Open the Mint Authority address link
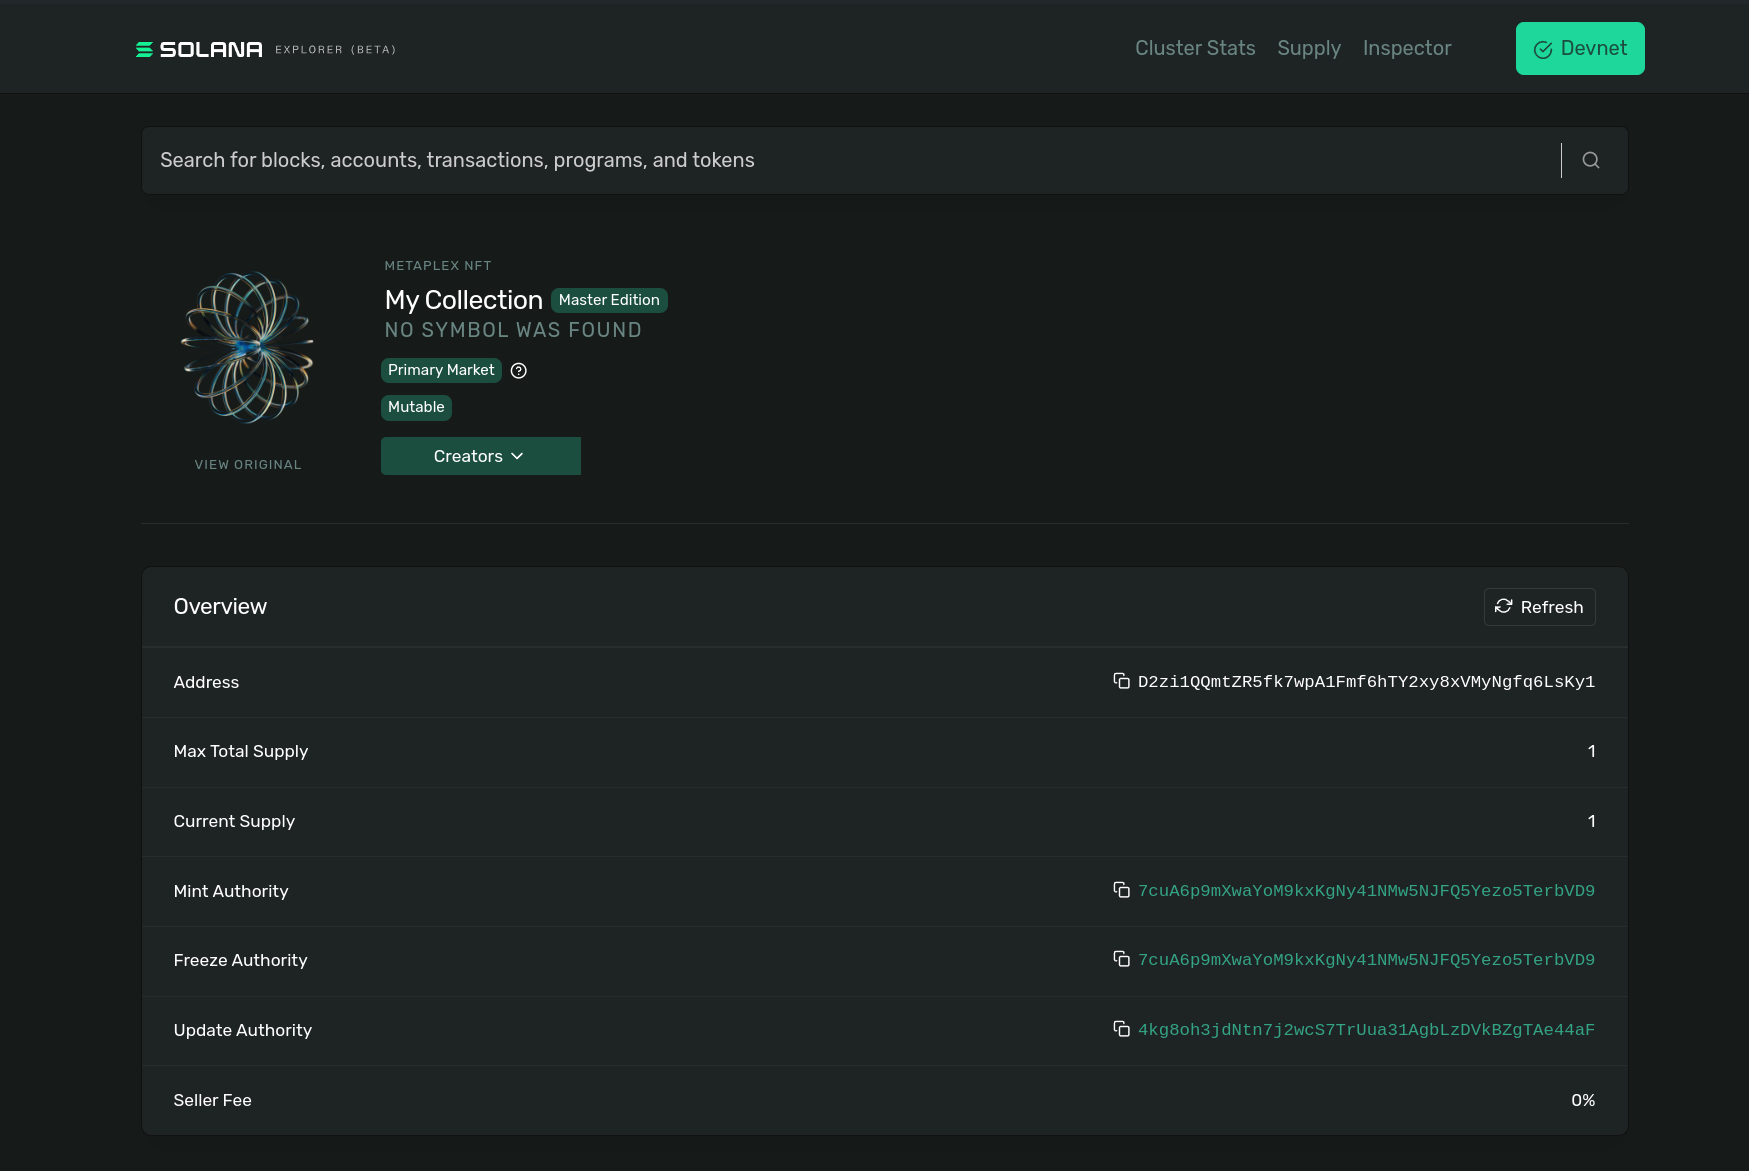Image resolution: width=1749 pixels, height=1171 pixels. click(x=1365, y=891)
